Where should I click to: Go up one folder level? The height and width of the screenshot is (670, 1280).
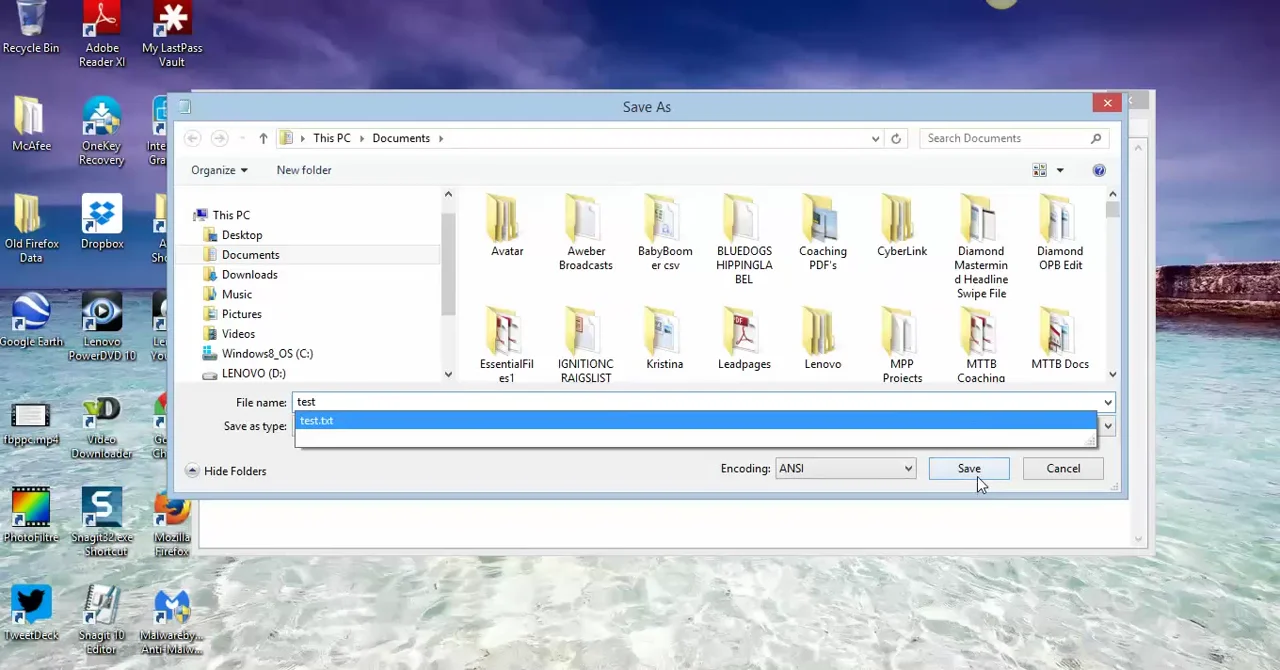pyautogui.click(x=263, y=138)
